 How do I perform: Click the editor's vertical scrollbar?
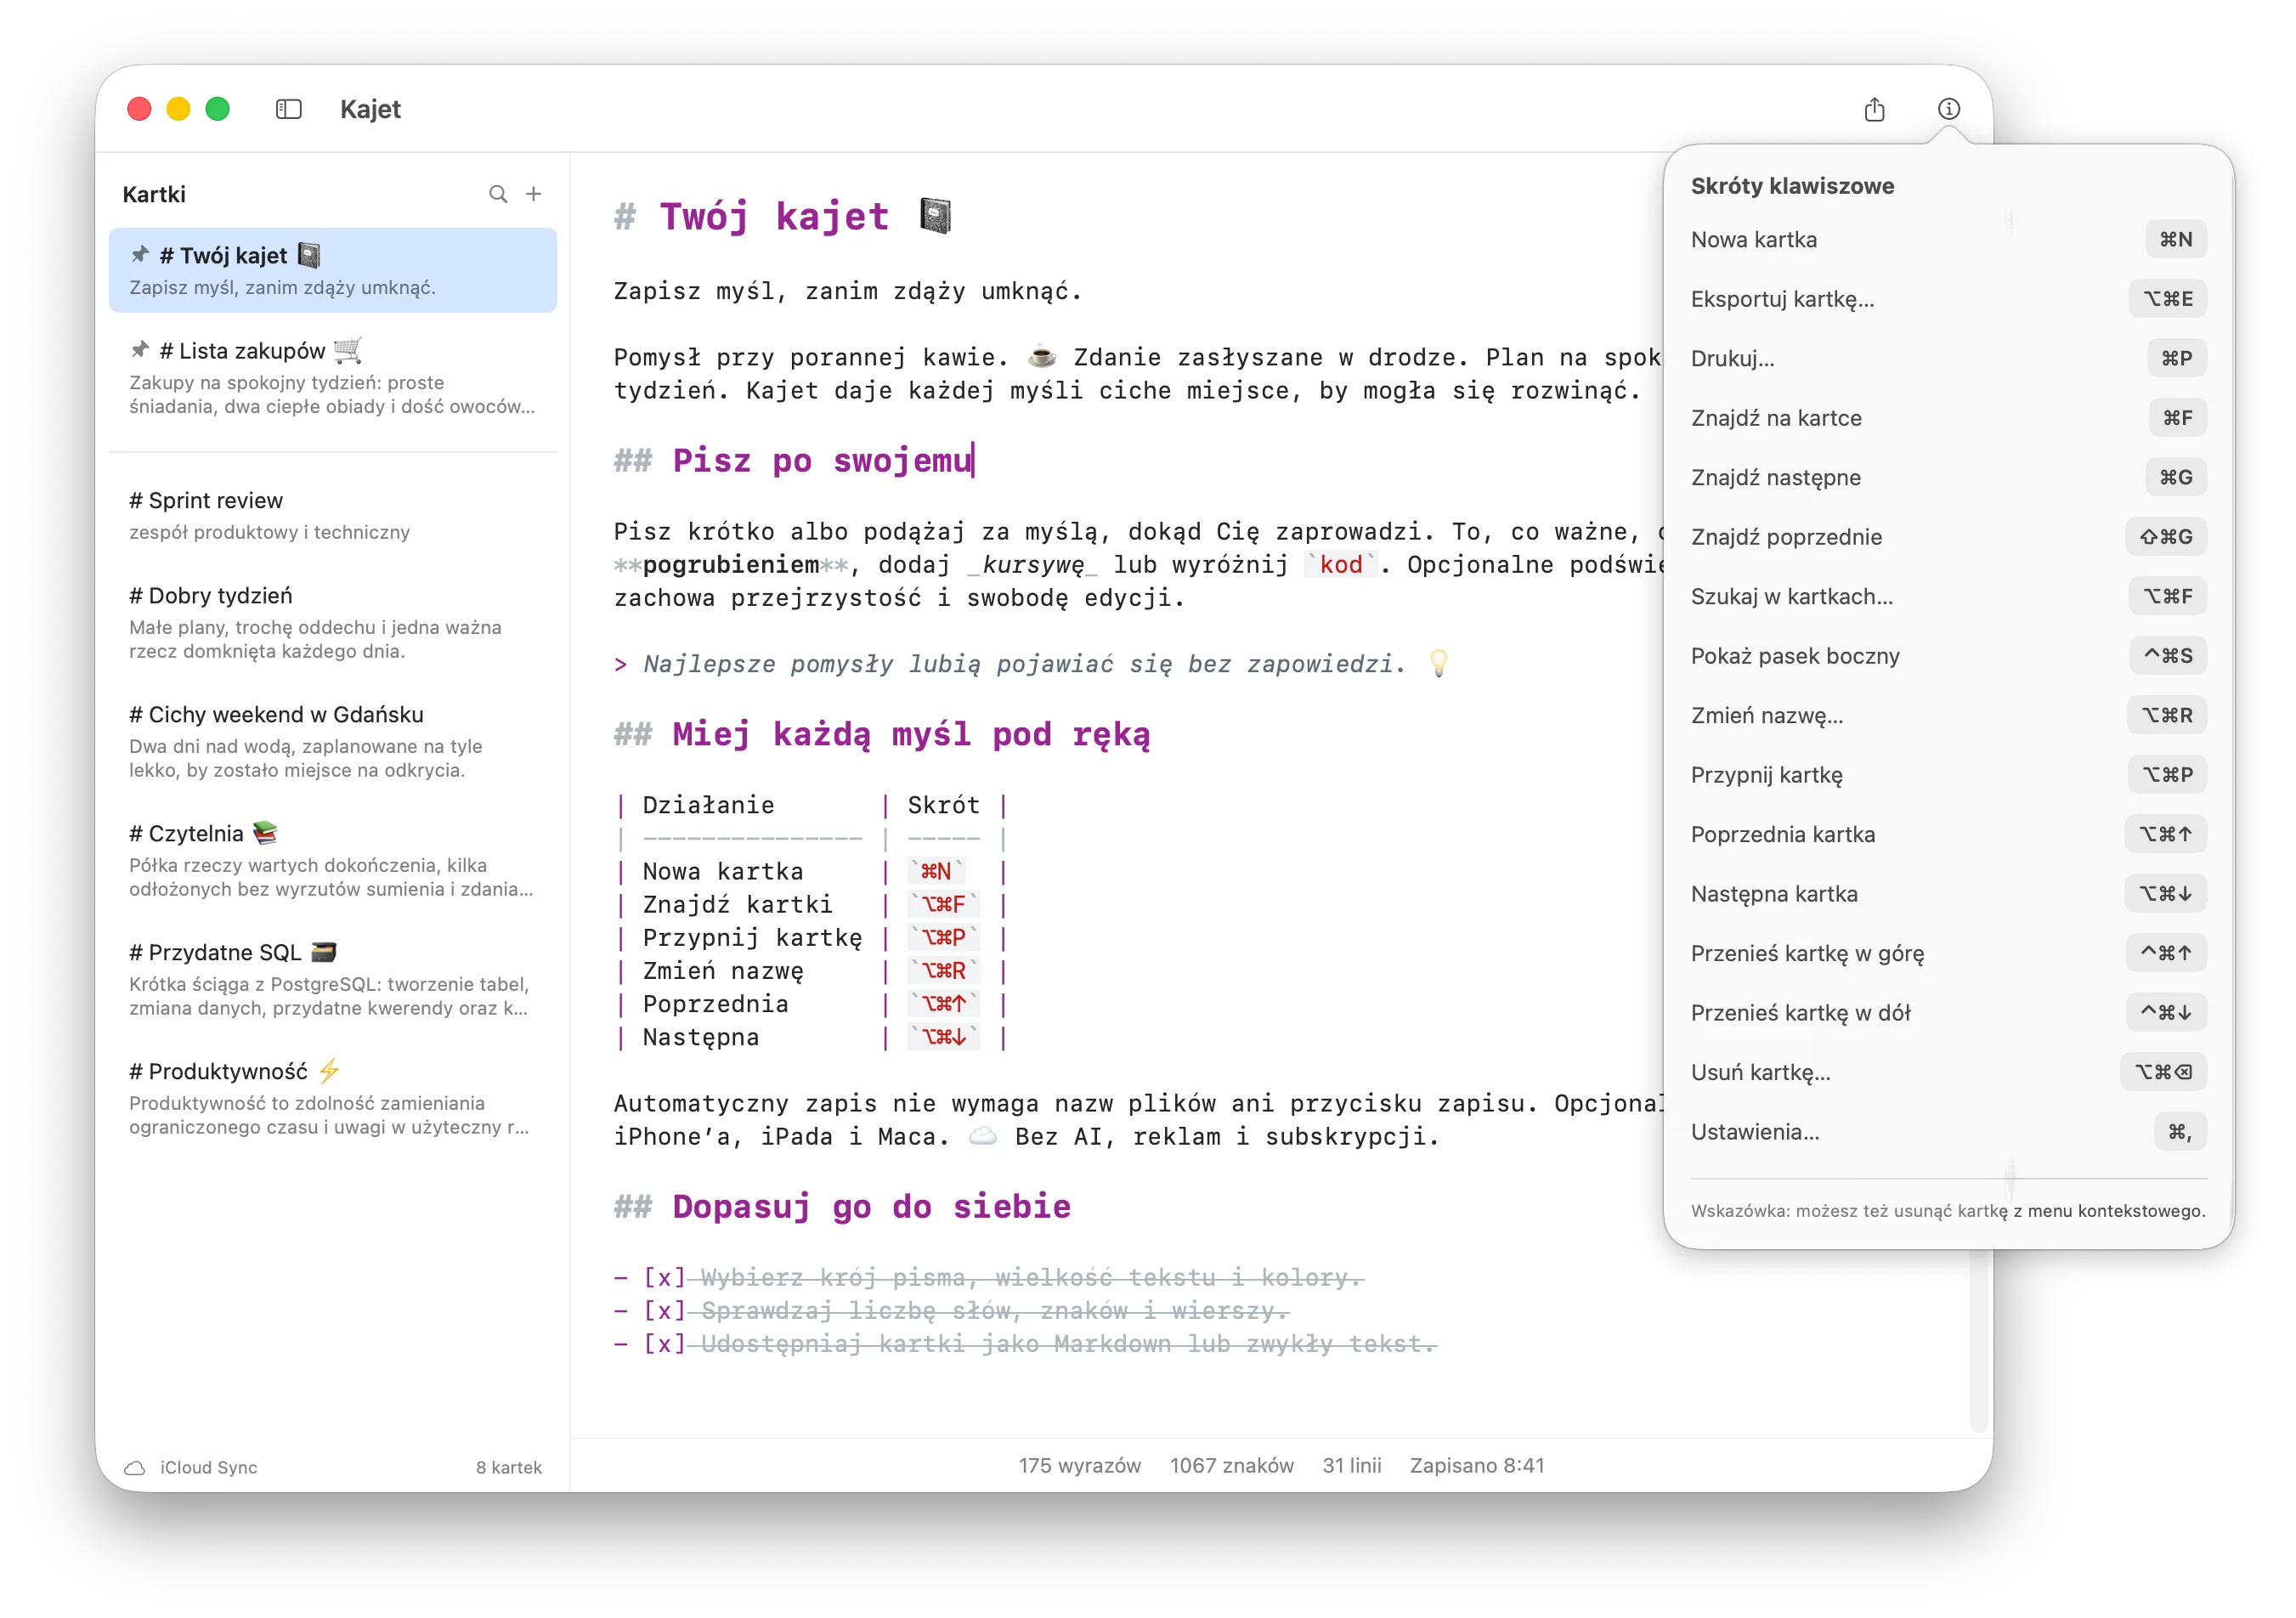1978,1340
